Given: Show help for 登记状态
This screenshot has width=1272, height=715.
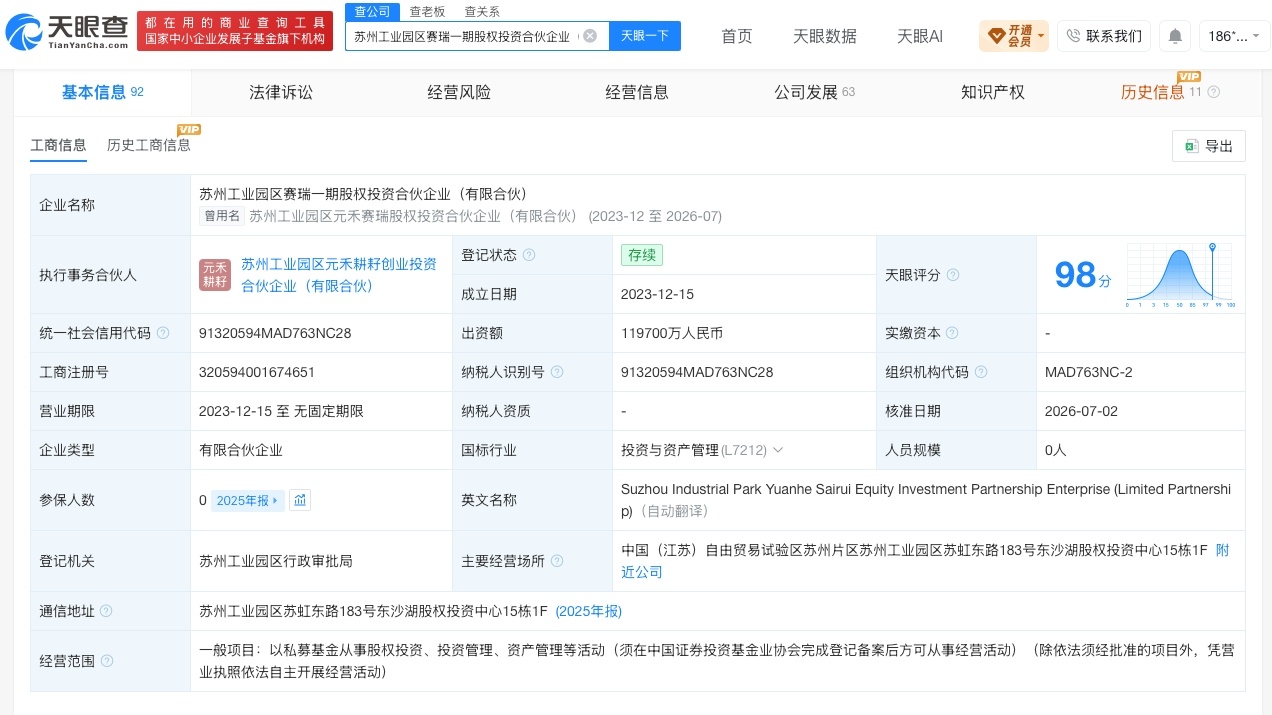Looking at the screenshot, I should coord(529,255).
